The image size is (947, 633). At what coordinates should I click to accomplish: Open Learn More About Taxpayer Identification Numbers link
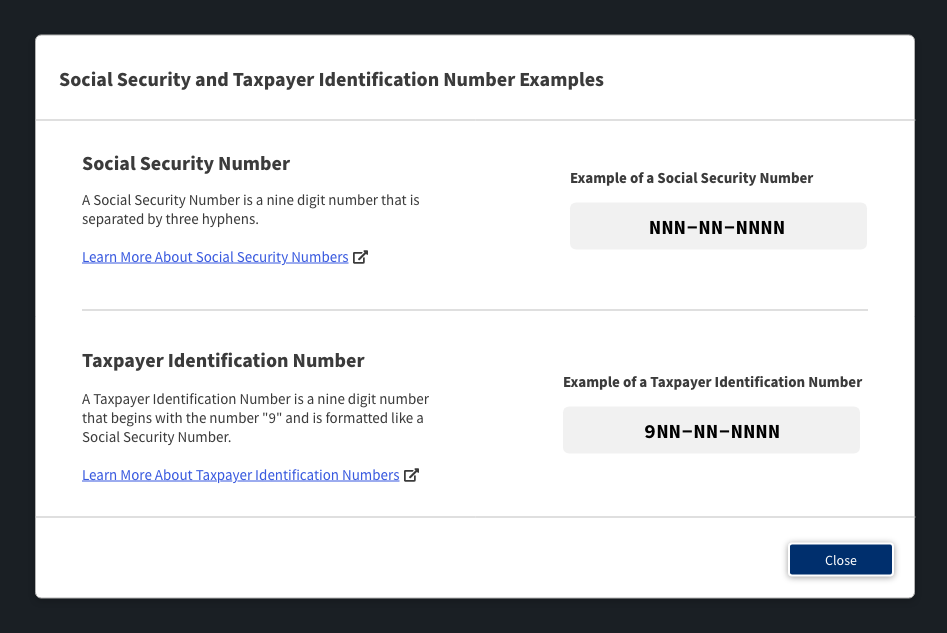[x=240, y=475]
